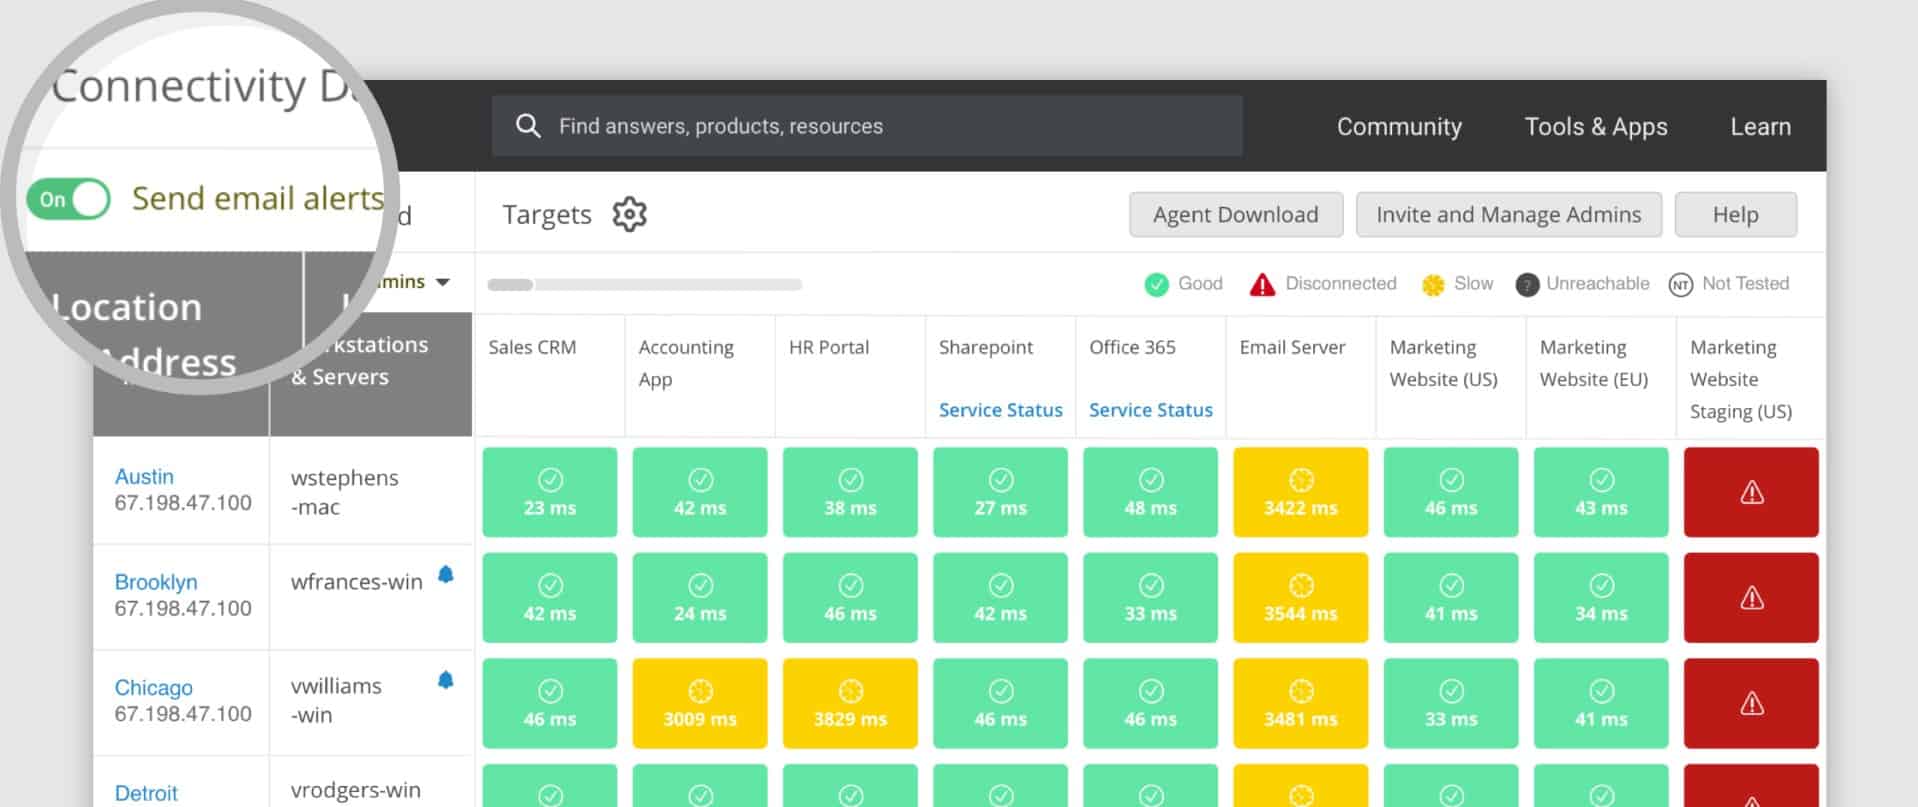Open the Learn menu

point(1760,127)
